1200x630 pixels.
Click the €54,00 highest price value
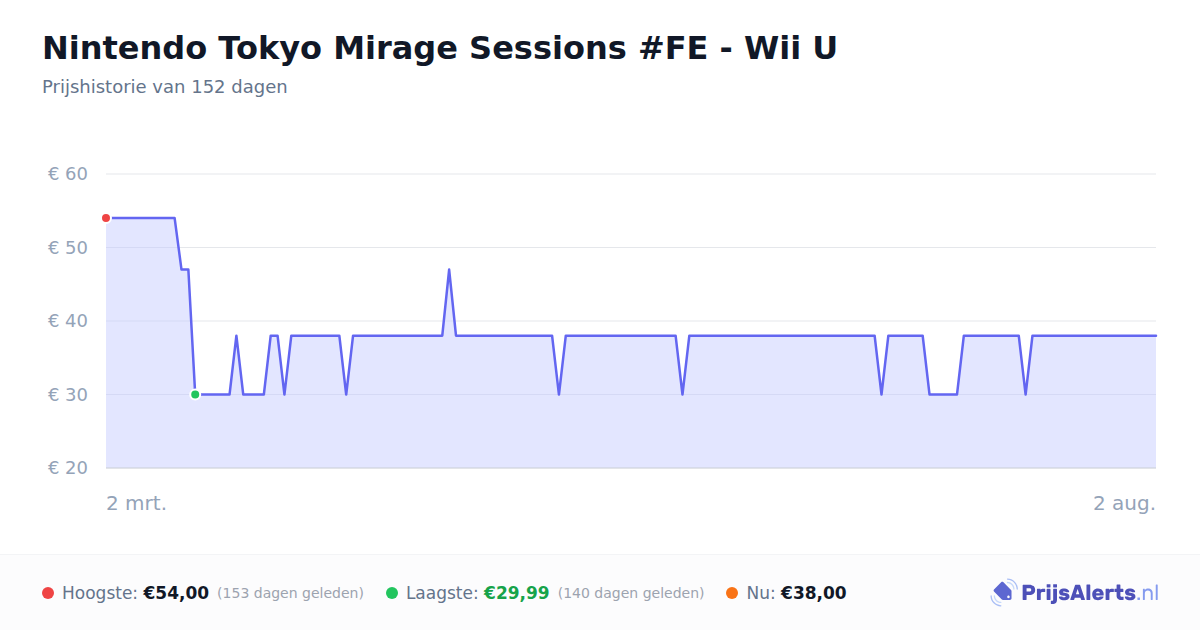(176, 593)
